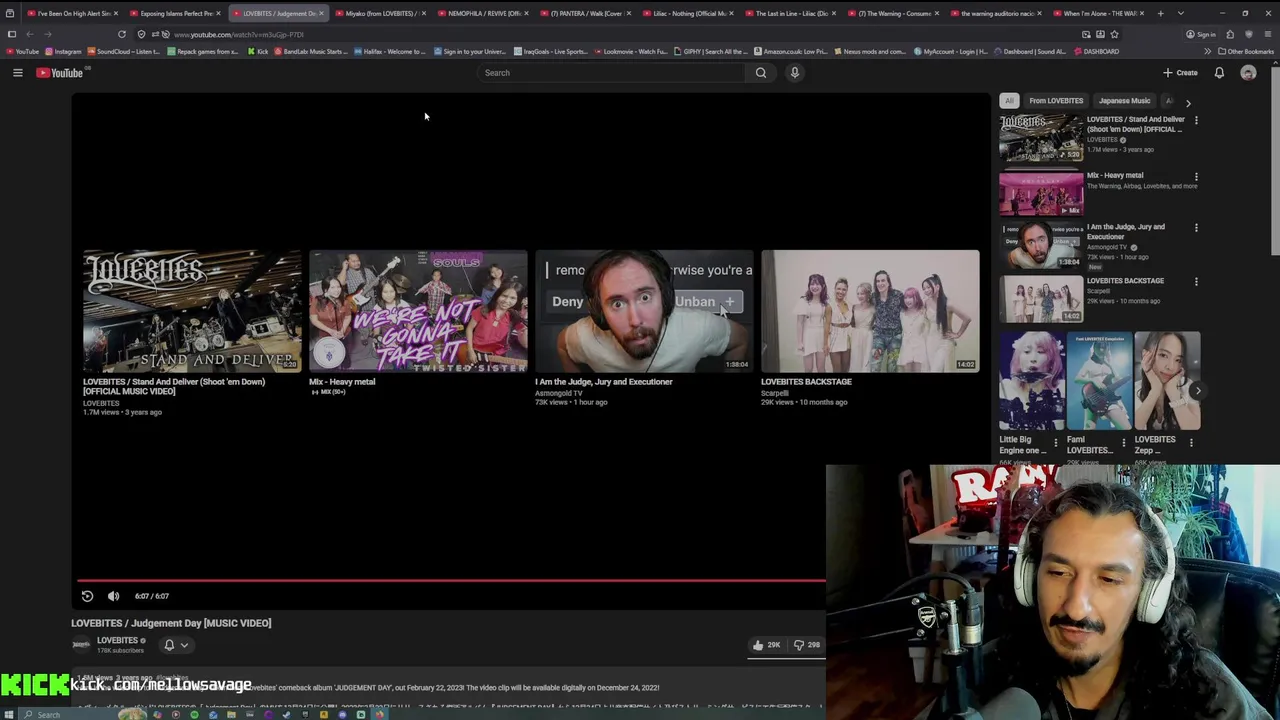
Task: Focus the YouTube search field
Action: (610, 72)
